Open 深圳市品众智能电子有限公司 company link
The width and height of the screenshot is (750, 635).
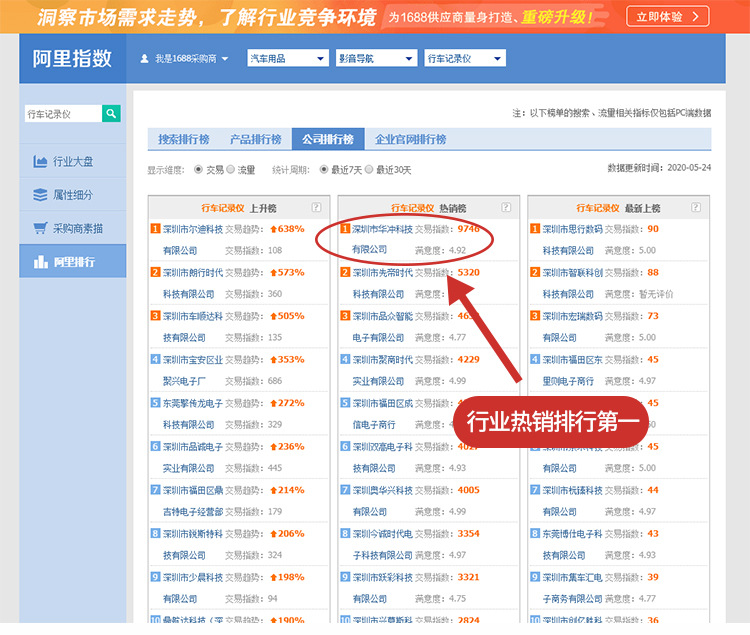click(382, 327)
